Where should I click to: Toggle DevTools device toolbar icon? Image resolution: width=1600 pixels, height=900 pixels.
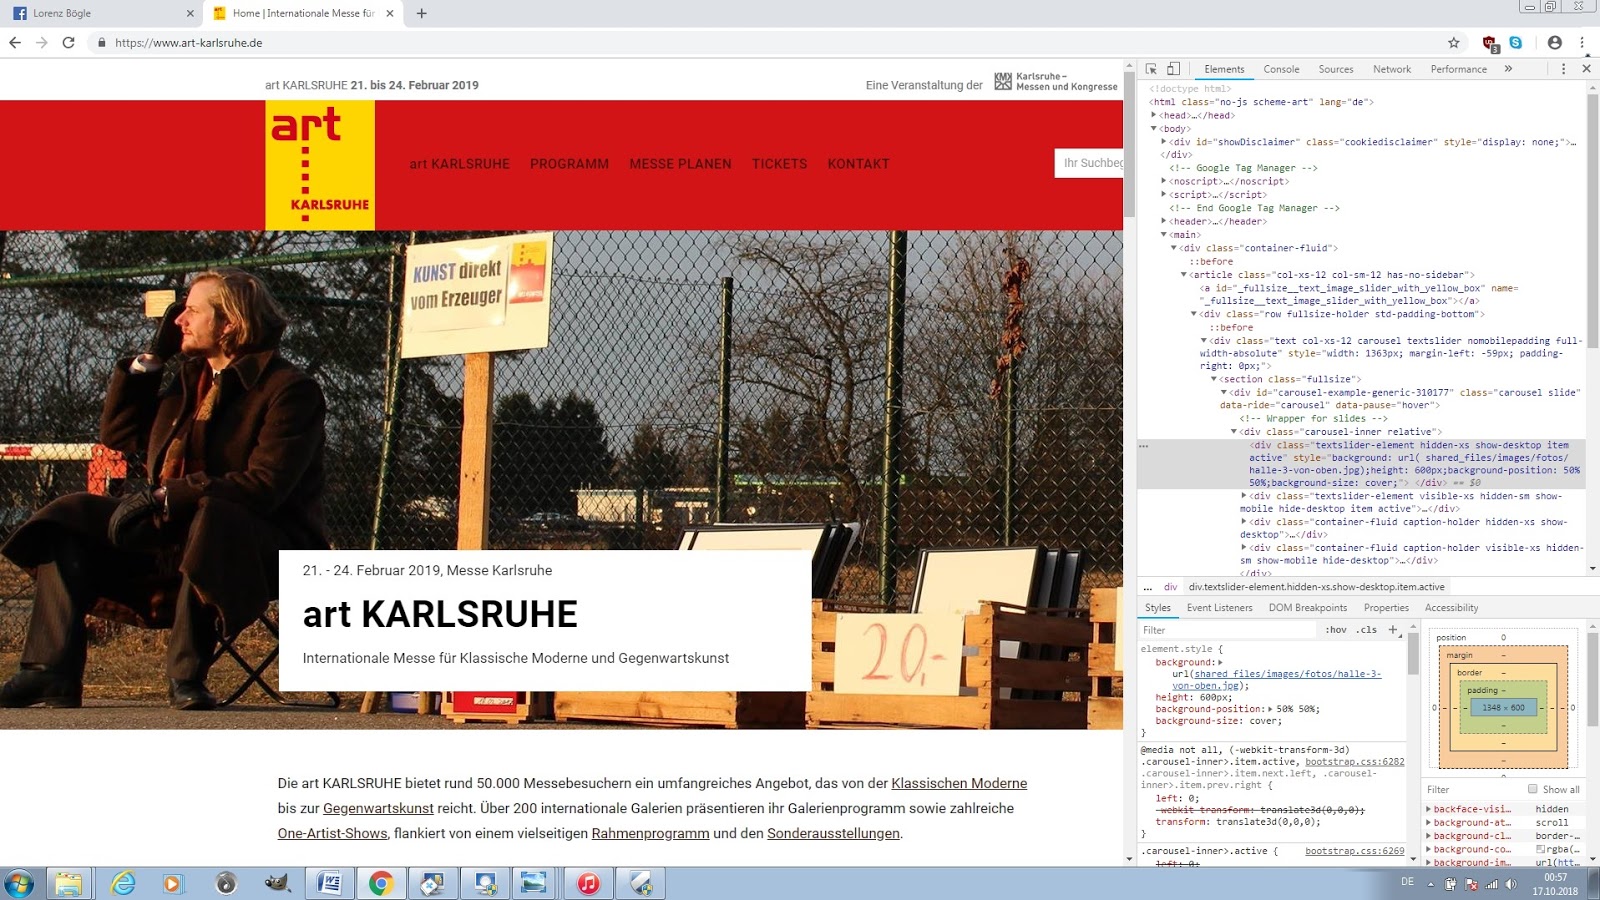(x=1174, y=69)
